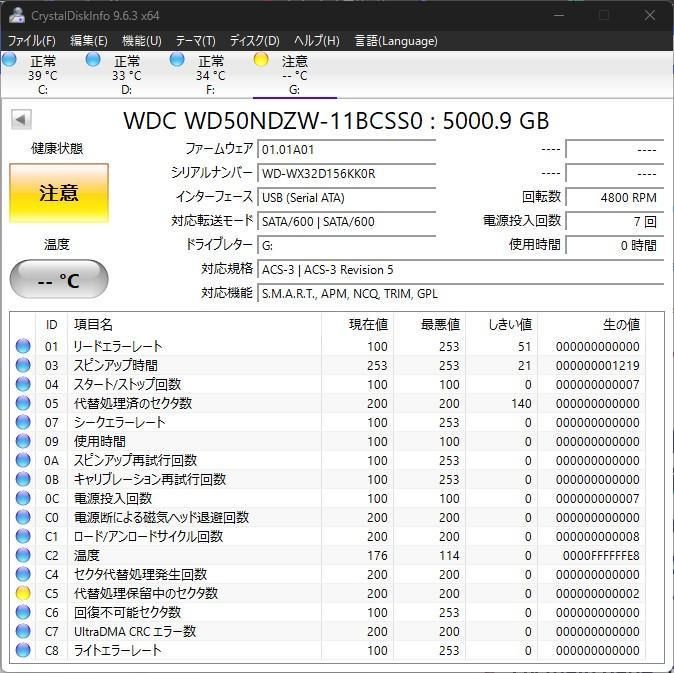The width and height of the screenshot is (674, 673).
Task: Click the serial number field
Action: [x=346, y=173]
